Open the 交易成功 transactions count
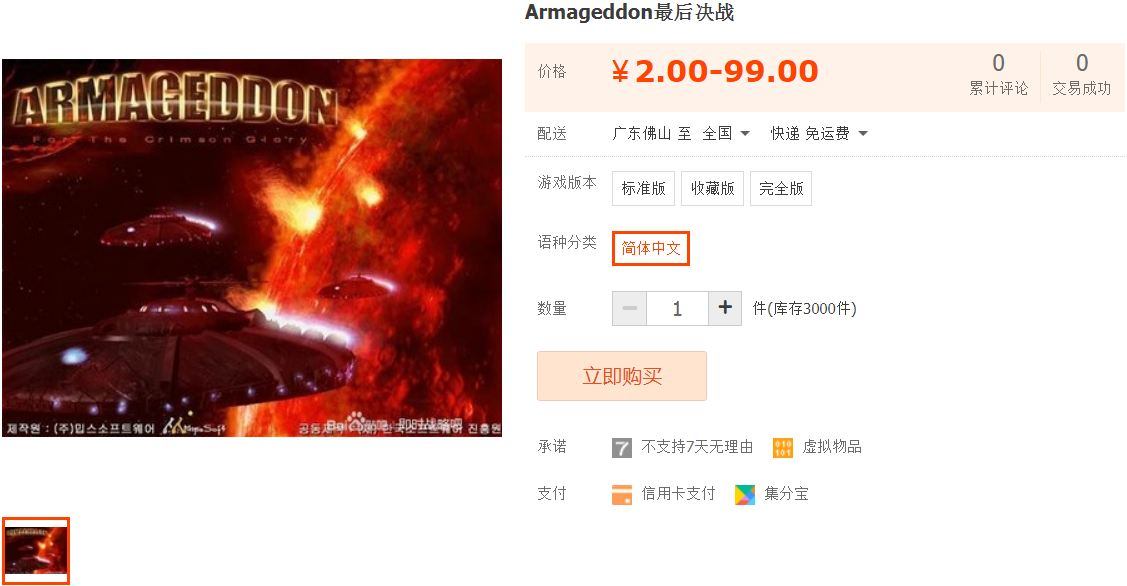Viewport: 1127px width, 586px height. click(1082, 74)
